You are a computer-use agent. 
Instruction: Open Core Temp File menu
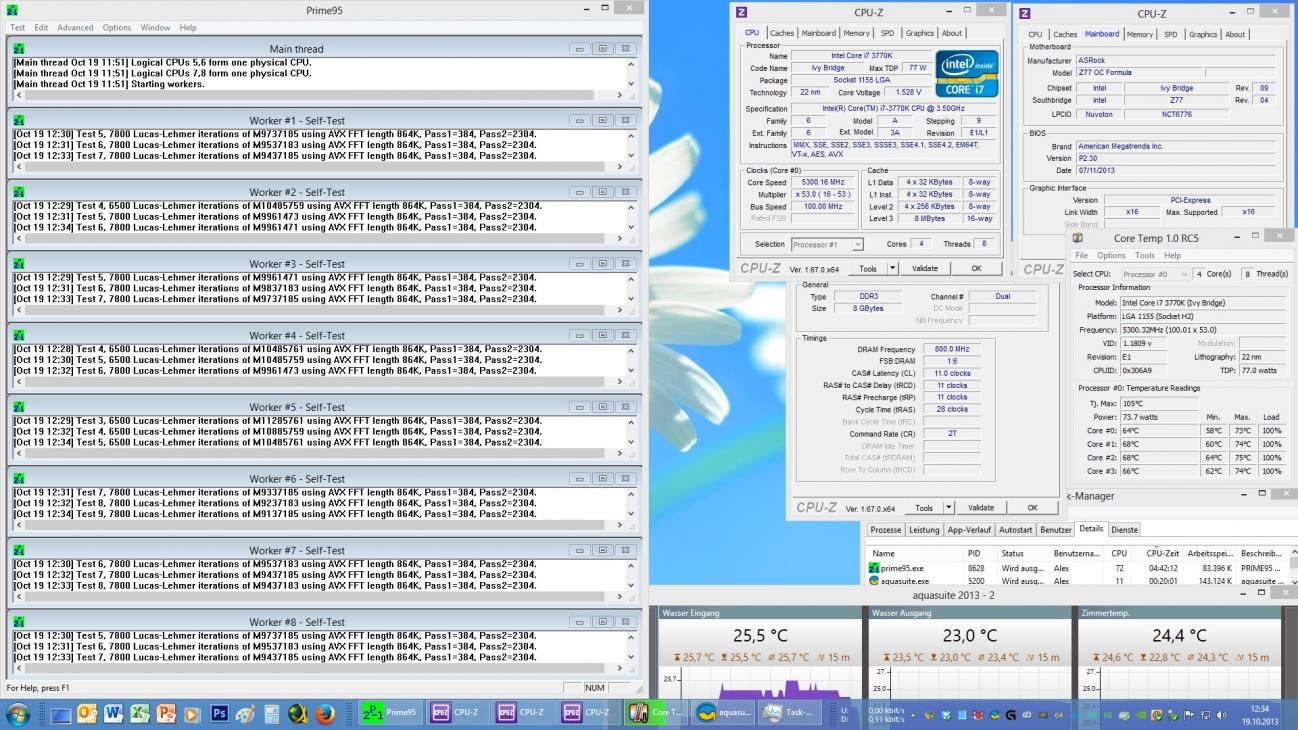[x=1081, y=255]
